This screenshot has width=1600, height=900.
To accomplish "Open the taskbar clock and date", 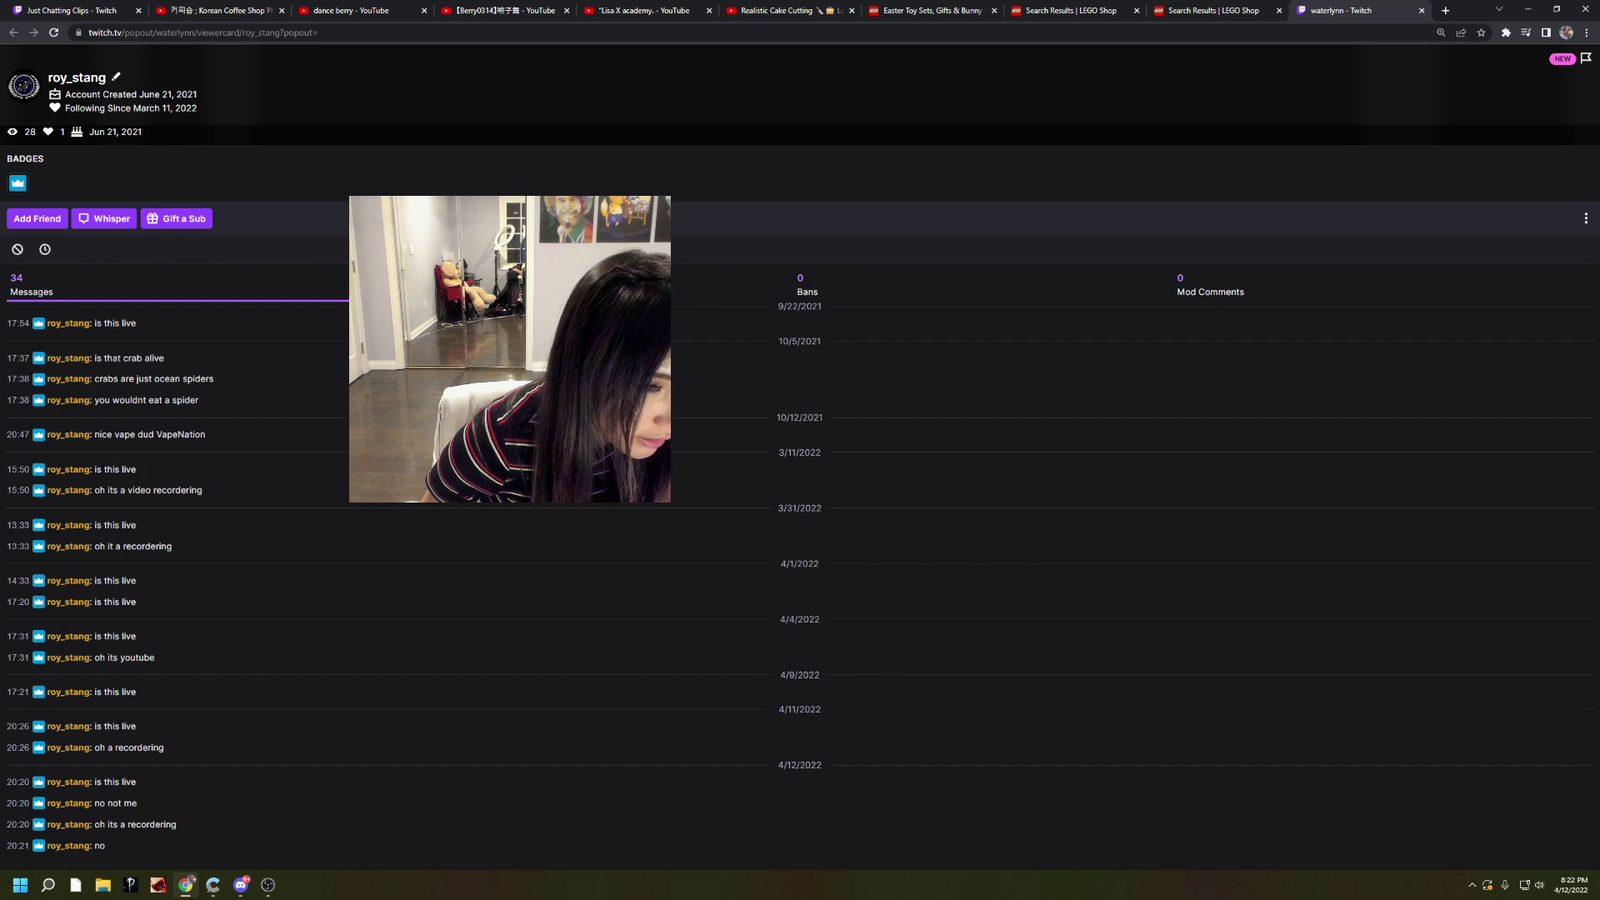I will (1573, 885).
